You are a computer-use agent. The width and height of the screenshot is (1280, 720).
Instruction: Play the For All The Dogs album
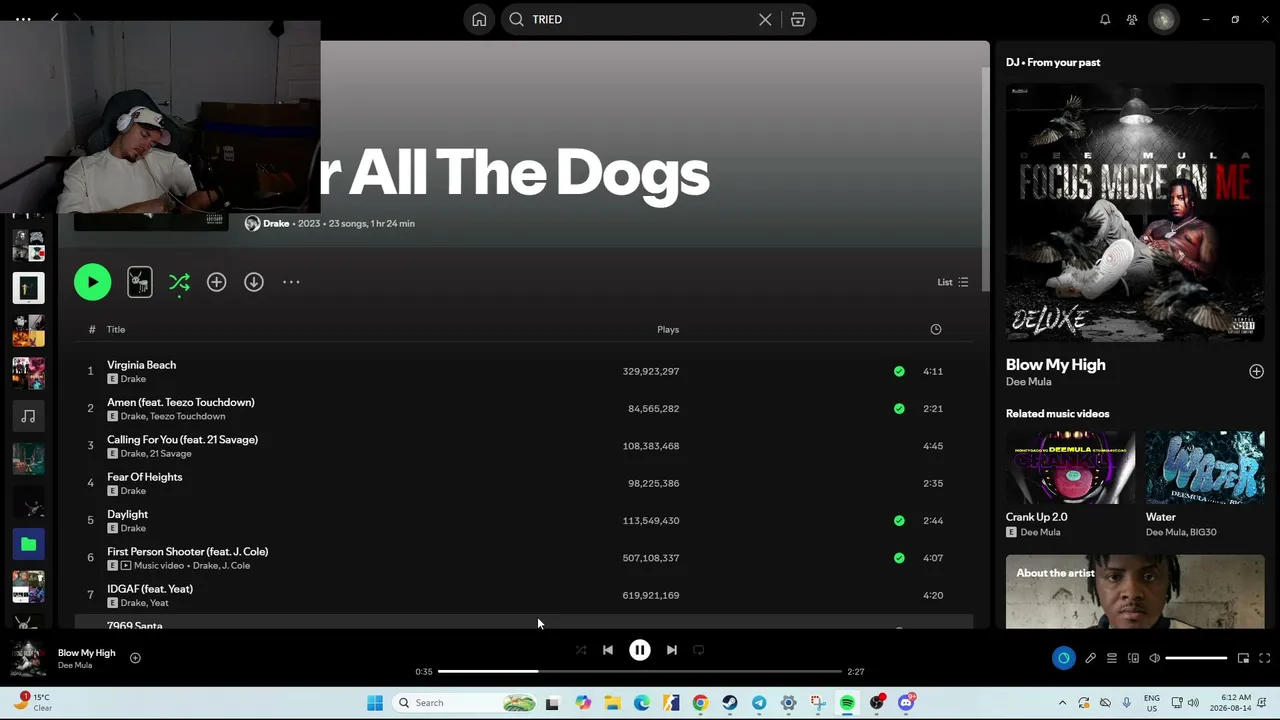tap(92, 282)
